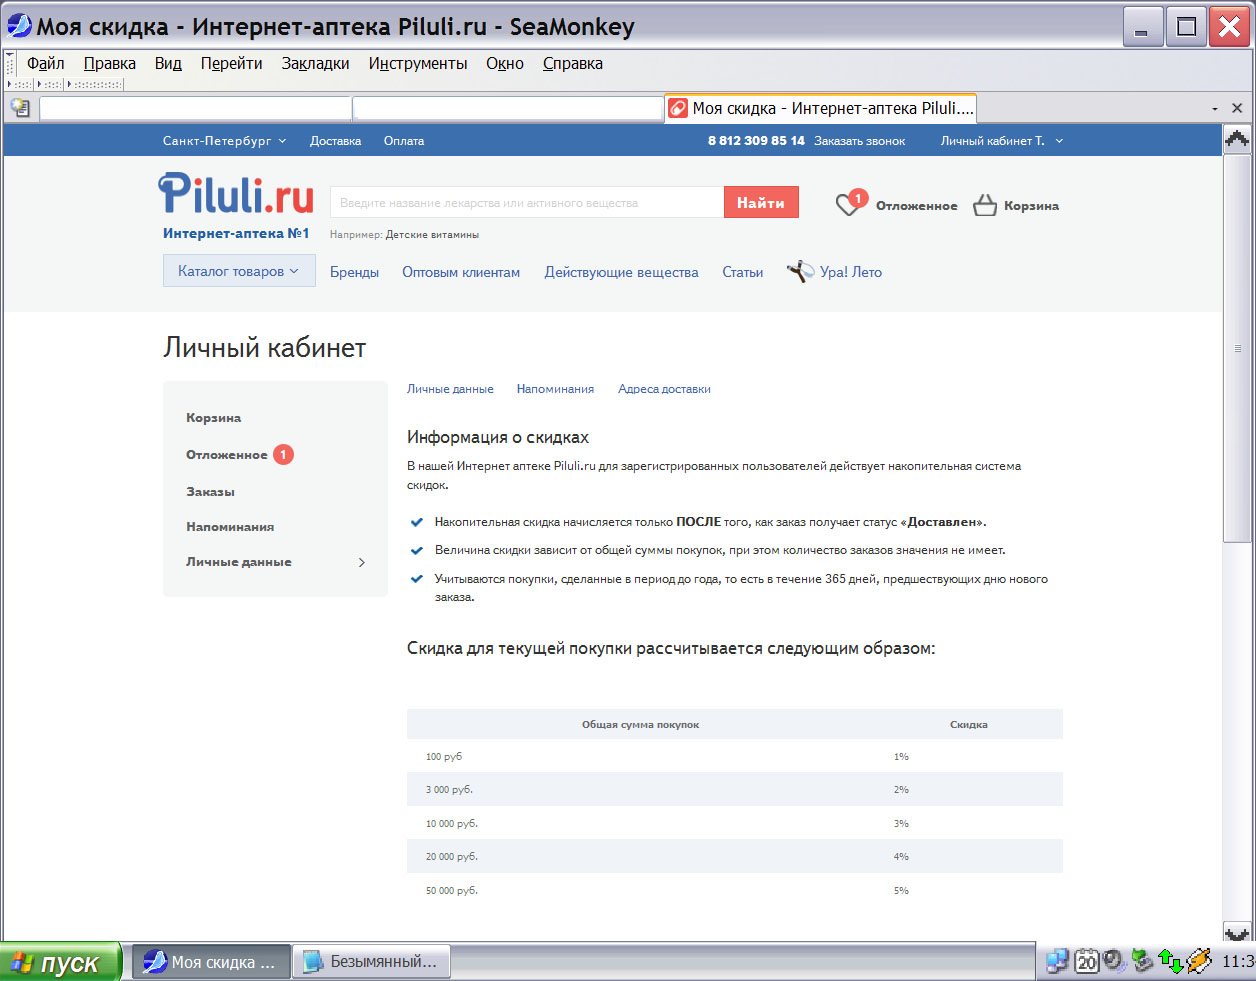The height and width of the screenshot is (981, 1256).
Task: Click the network computers tray icon
Action: click(x=1057, y=962)
